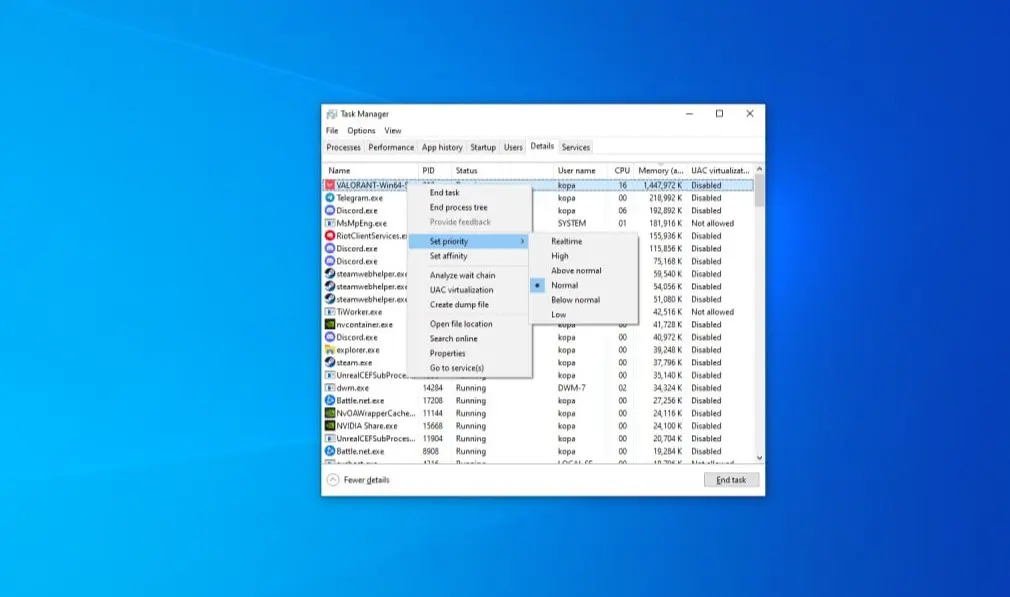Screen dimensions: 1010x597
Task: Click the scrollbar up arrow
Action: click(759, 169)
